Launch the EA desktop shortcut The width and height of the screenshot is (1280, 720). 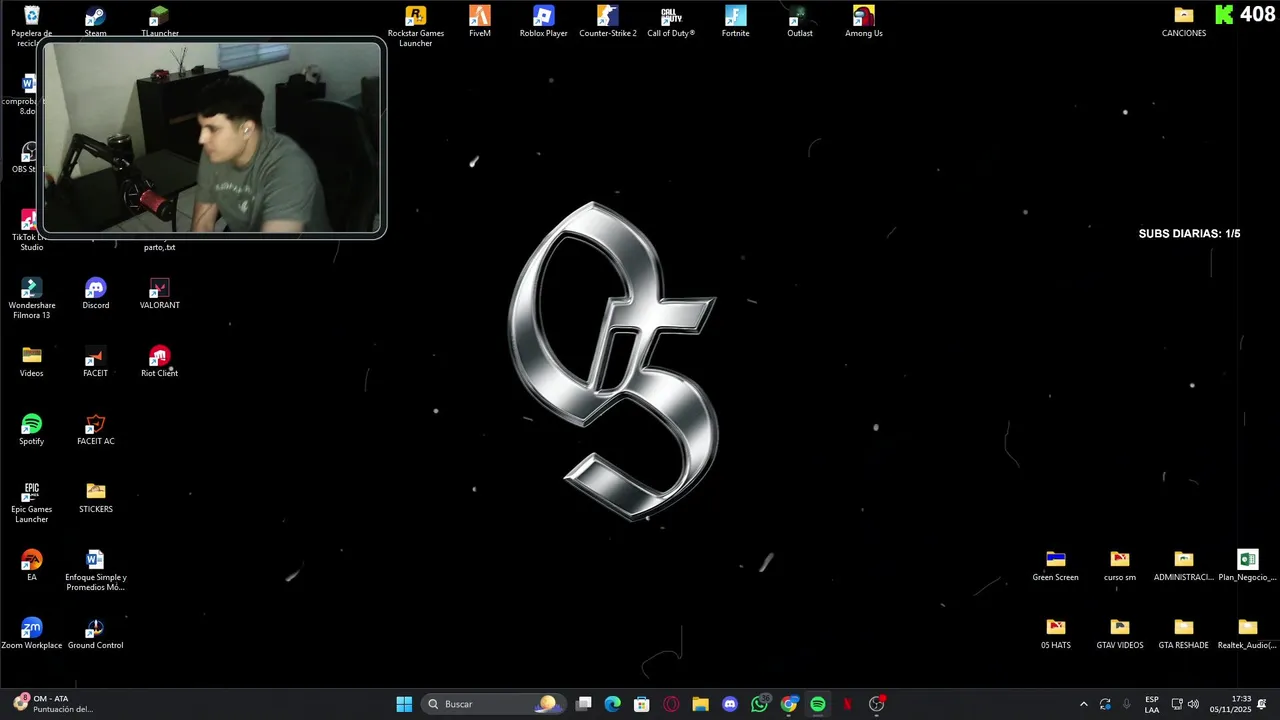click(32, 566)
